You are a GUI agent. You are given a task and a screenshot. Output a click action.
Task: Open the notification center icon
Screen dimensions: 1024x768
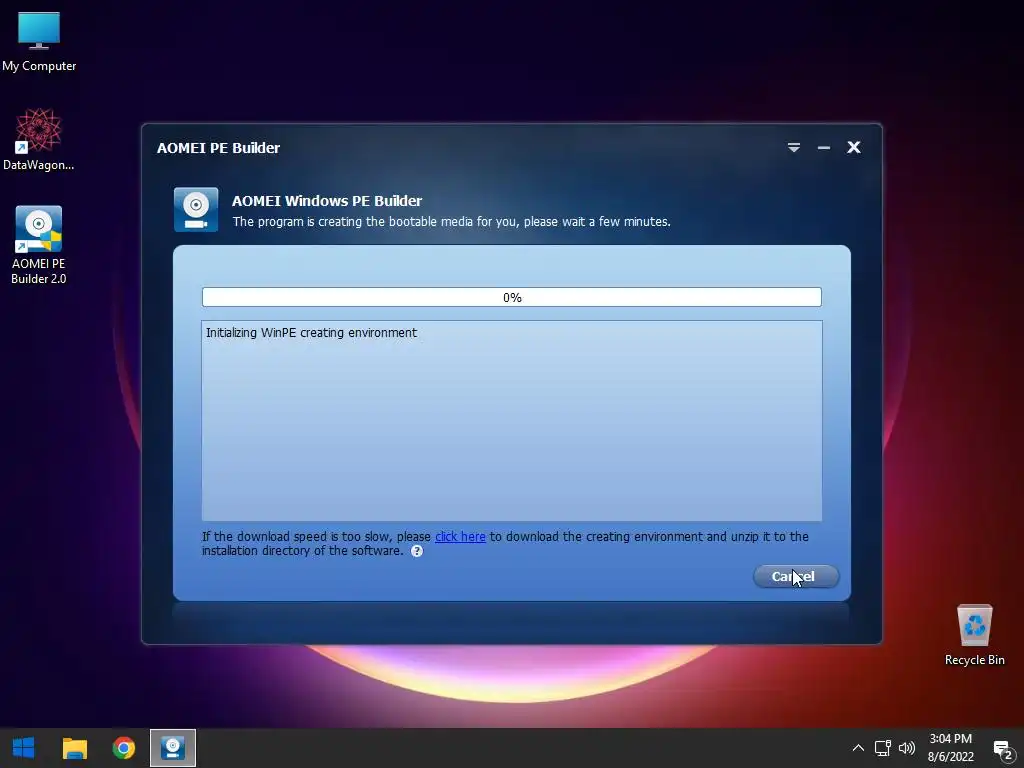[1003, 749]
